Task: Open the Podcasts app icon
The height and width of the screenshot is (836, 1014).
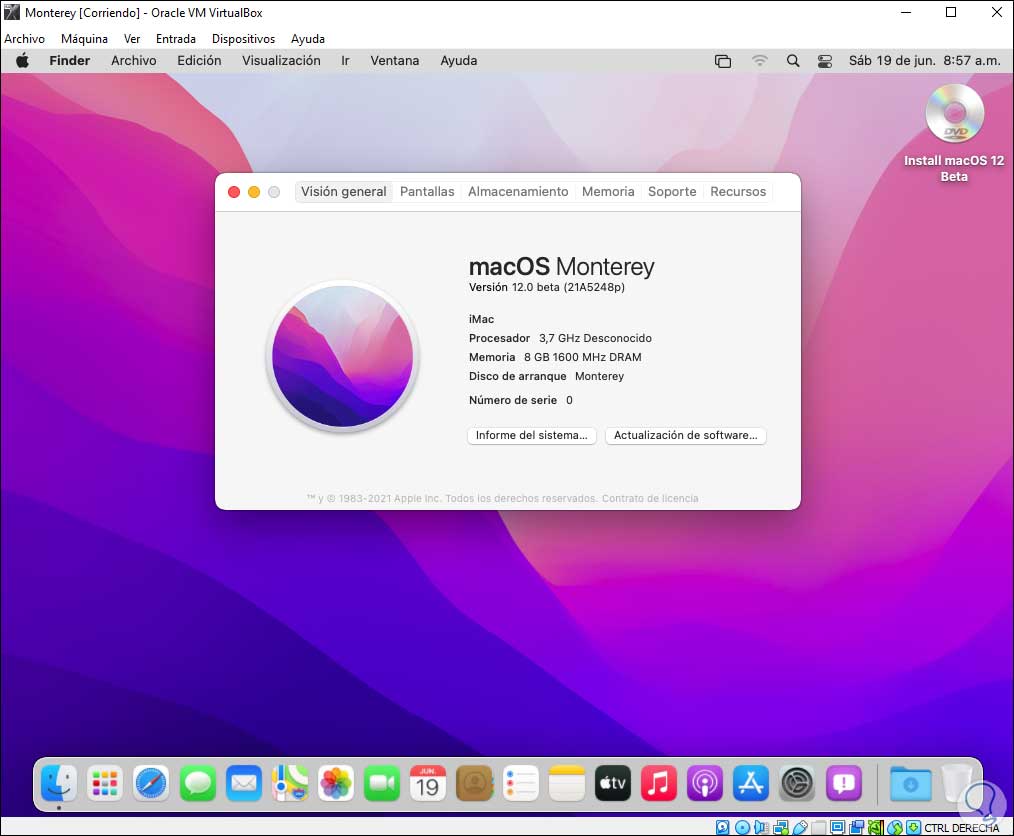Action: [x=705, y=784]
